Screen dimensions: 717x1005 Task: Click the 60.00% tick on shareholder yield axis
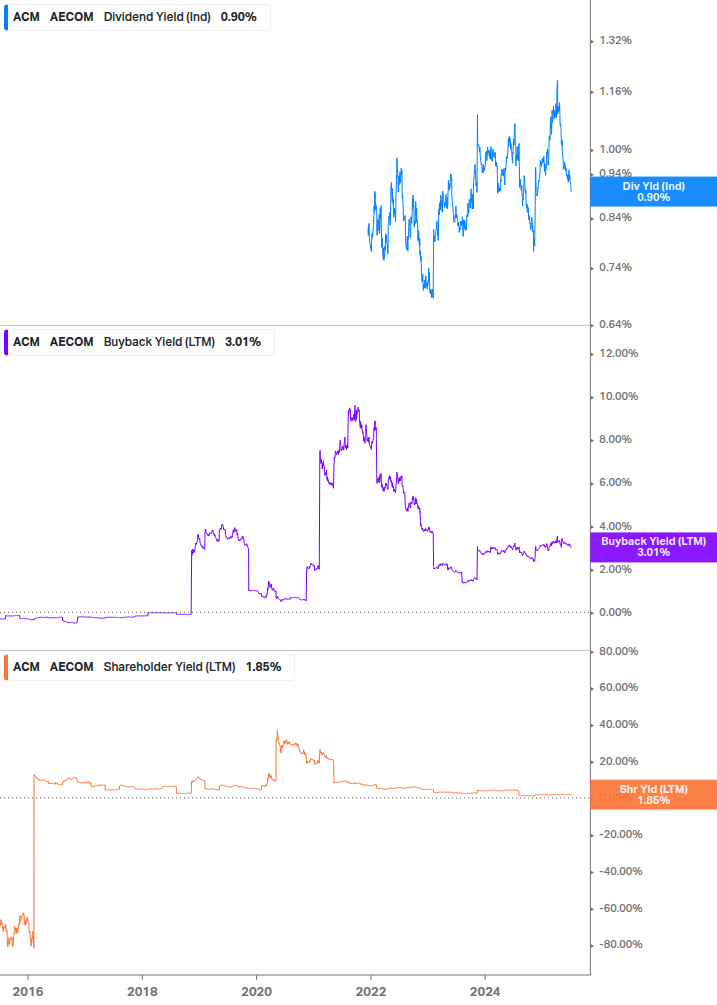point(618,687)
